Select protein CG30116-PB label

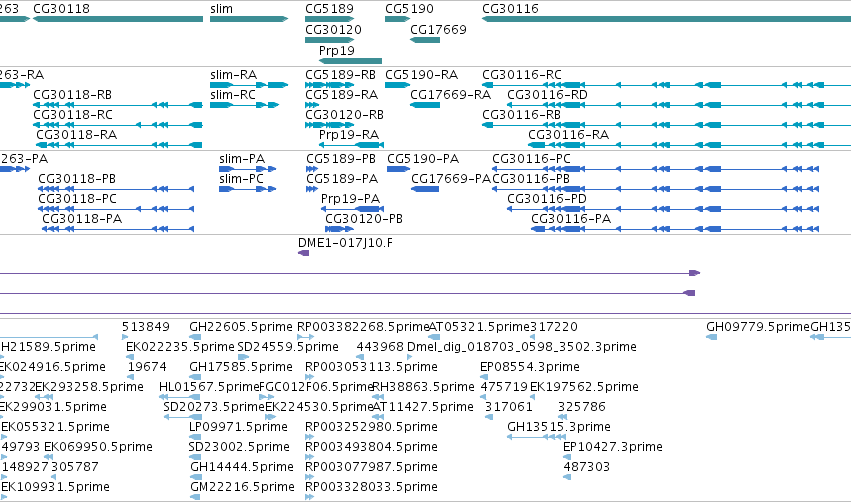click(x=531, y=179)
